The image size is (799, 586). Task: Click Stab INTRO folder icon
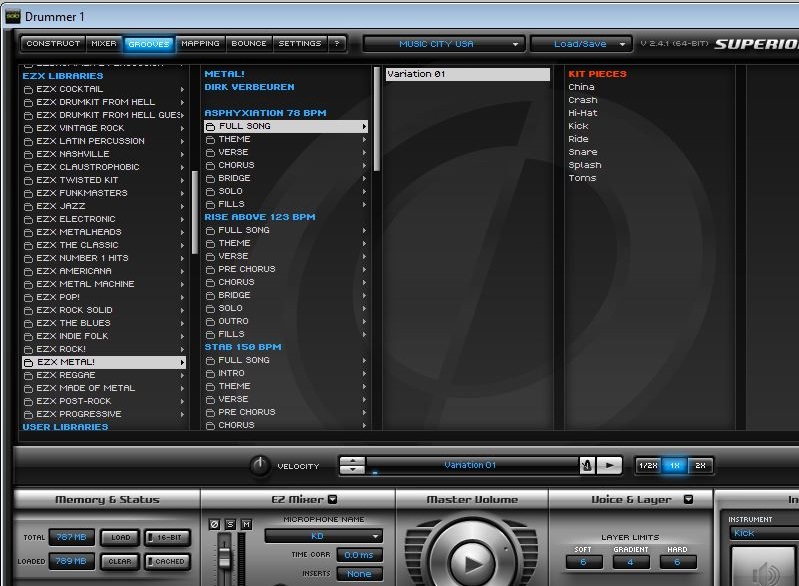[210, 374]
